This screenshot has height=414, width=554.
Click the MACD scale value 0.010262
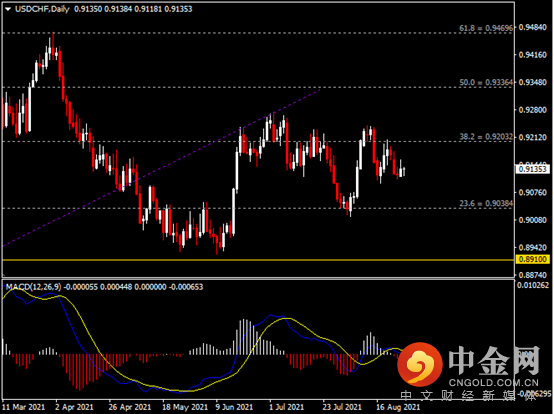click(533, 285)
